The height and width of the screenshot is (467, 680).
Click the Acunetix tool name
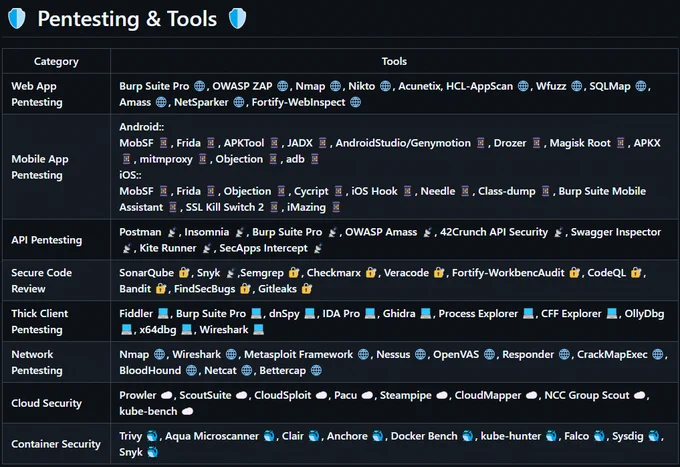pos(419,86)
